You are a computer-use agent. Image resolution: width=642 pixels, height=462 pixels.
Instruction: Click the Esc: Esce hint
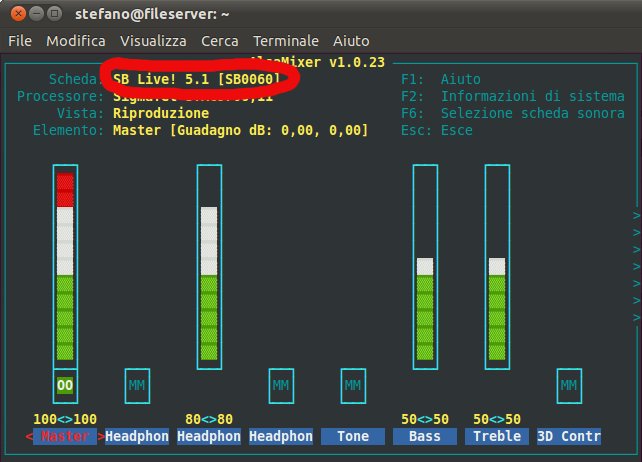(x=436, y=131)
